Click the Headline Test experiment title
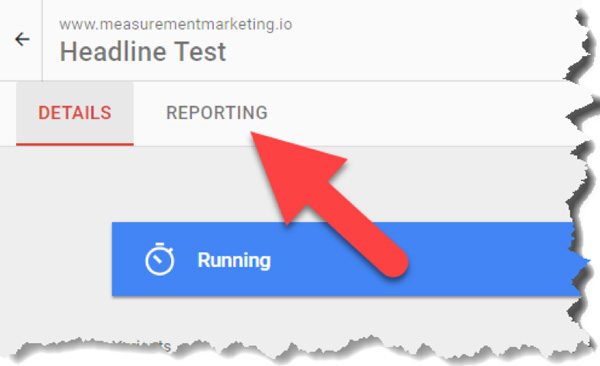Screen dimensions: 600x366 (x=143, y=52)
